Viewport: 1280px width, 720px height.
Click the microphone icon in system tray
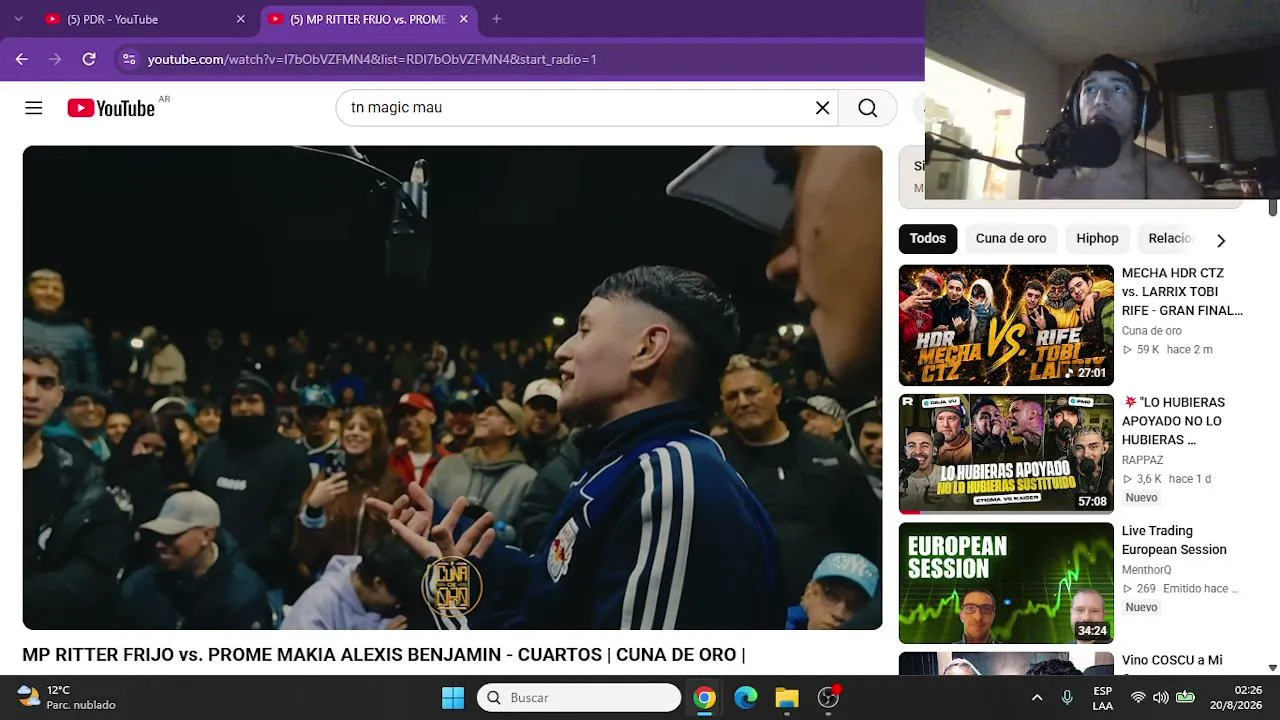(1067, 698)
